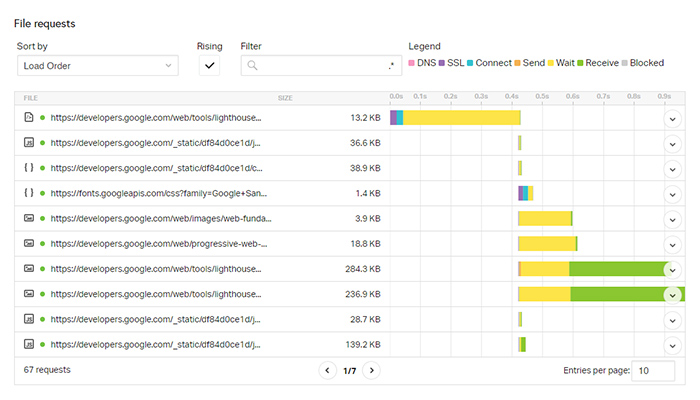Image resolution: width=700 pixels, height=400 pixels.
Task: Click the Entries per page input field
Action: tap(654, 370)
